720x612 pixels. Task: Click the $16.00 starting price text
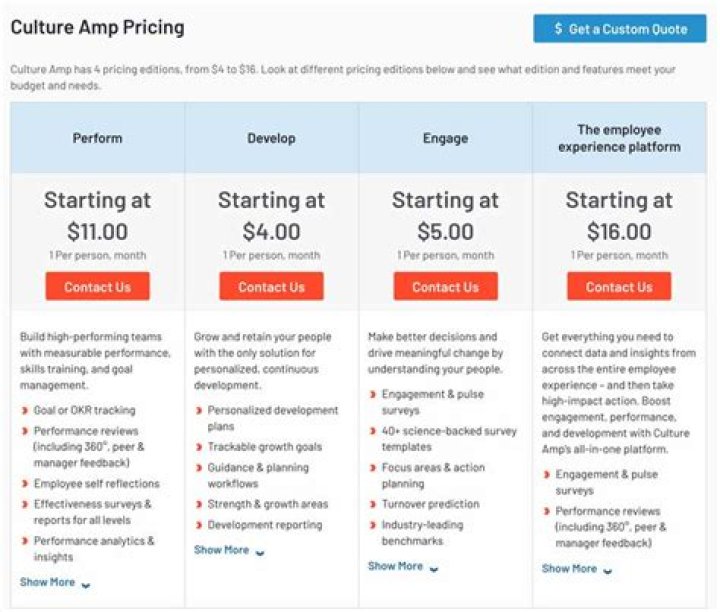[x=619, y=231]
